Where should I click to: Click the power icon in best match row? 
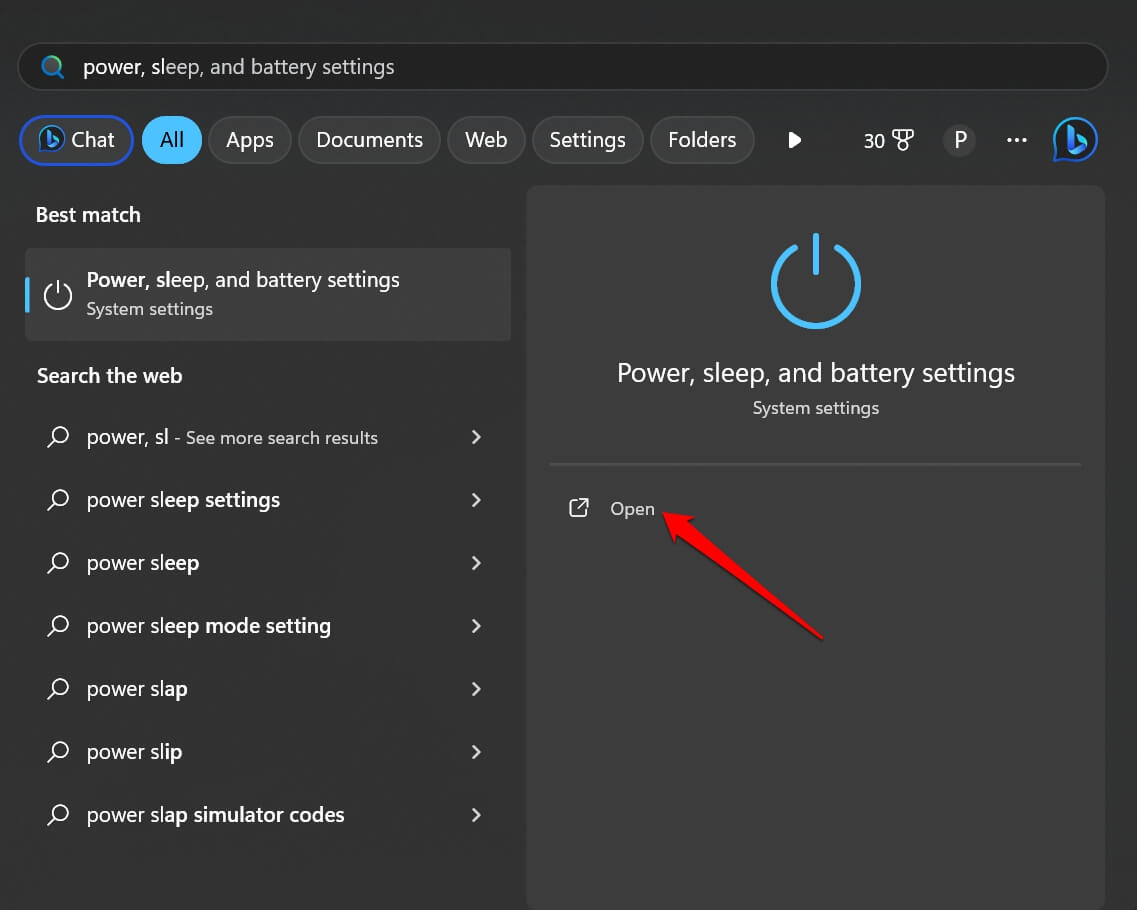58,295
